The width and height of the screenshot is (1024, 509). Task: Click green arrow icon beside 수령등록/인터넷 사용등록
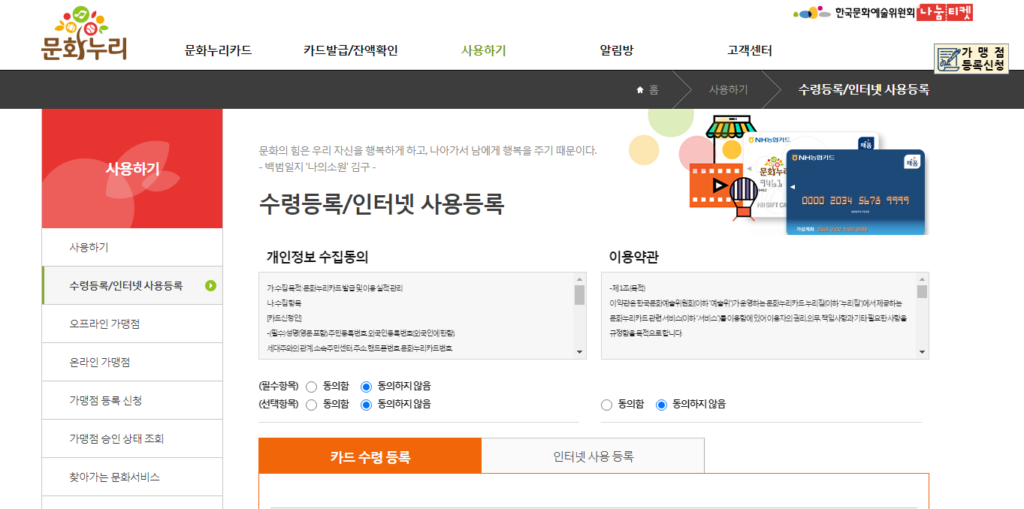pos(210,286)
